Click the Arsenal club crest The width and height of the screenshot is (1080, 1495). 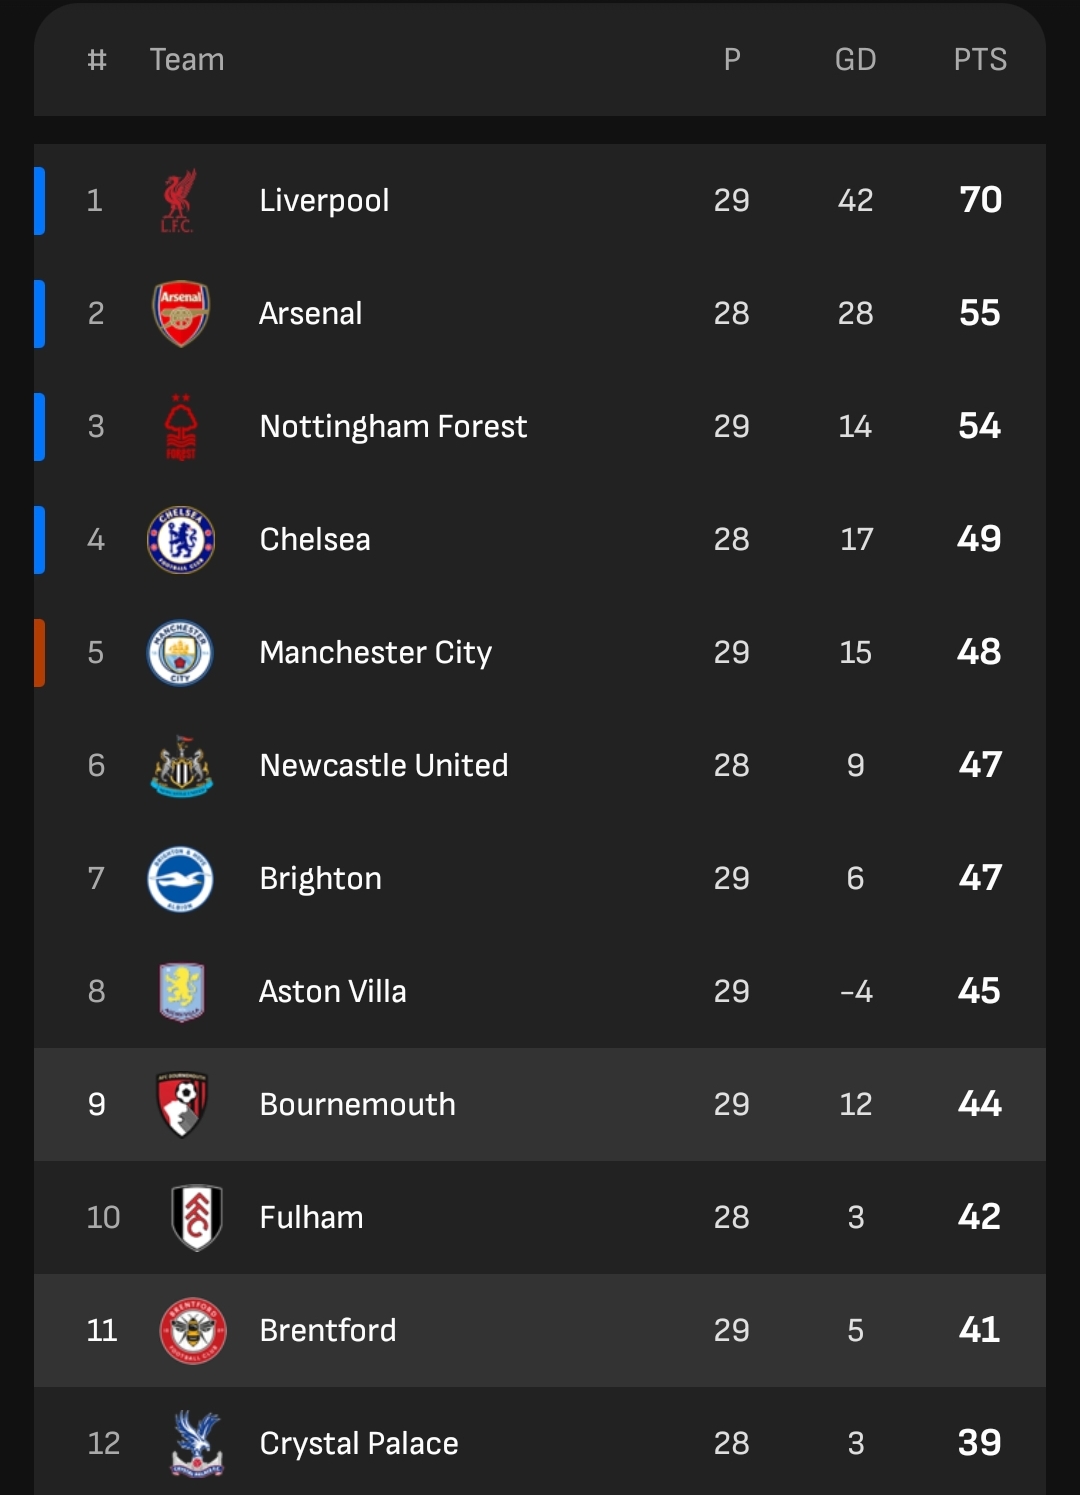[x=181, y=314]
